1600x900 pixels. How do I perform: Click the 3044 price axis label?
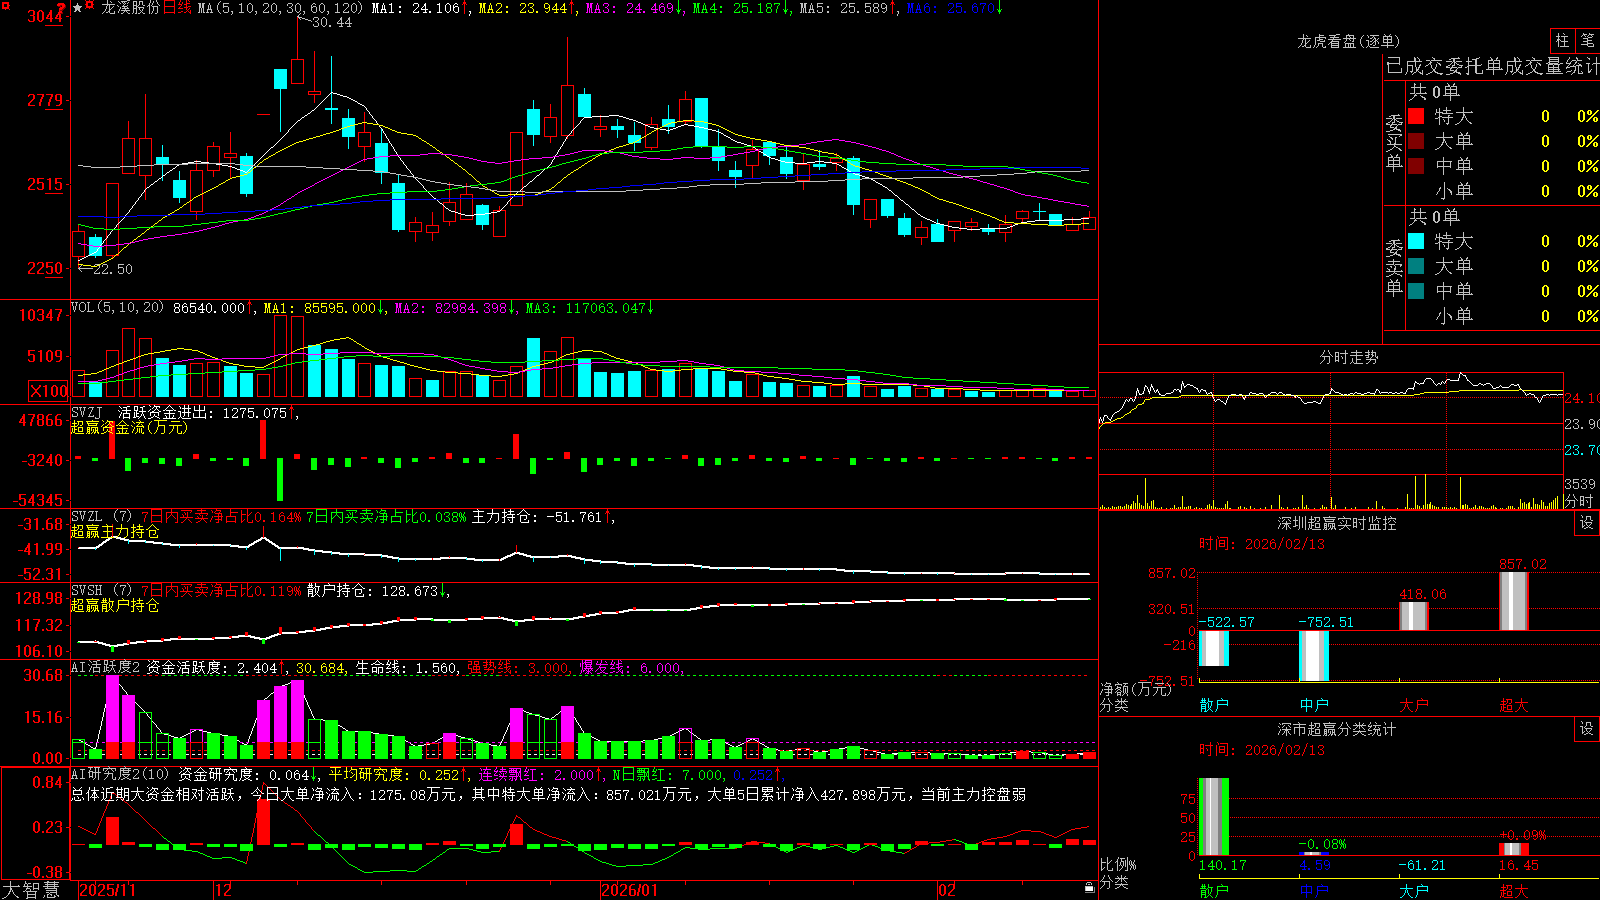point(45,16)
